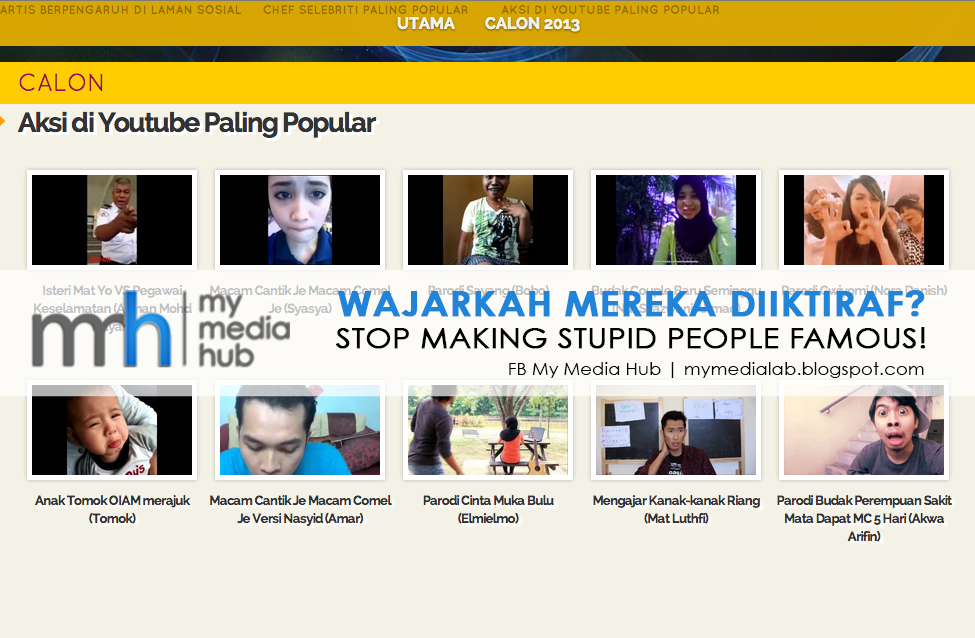Screen dimensions: 975x638
Task: Click Parodi Budak Perempuan Sakit Mata title
Action: [x=864, y=518]
